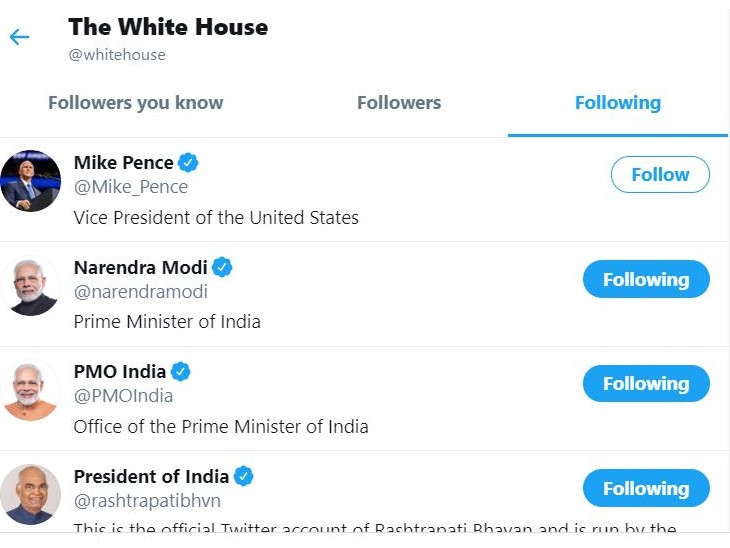Open Mike Pence's profile picture
The image size is (730, 548).
point(30,181)
